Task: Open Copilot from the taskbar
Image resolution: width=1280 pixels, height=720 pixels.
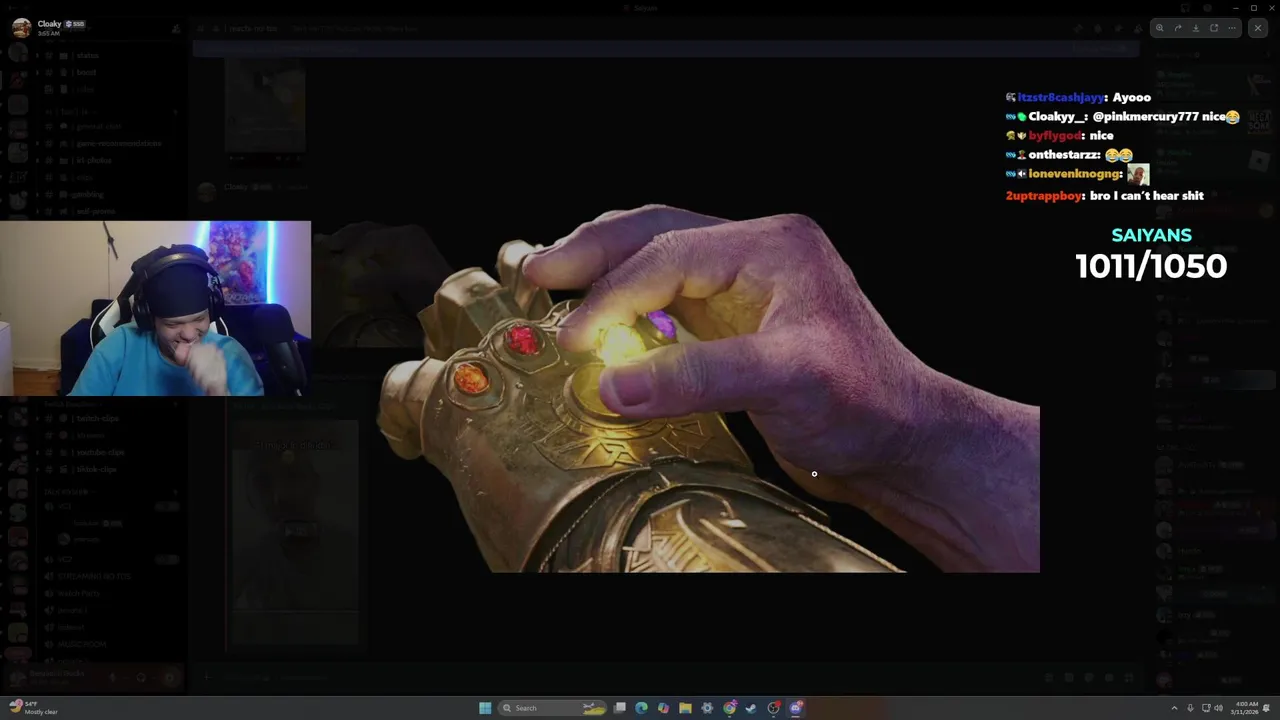Action: tap(663, 708)
